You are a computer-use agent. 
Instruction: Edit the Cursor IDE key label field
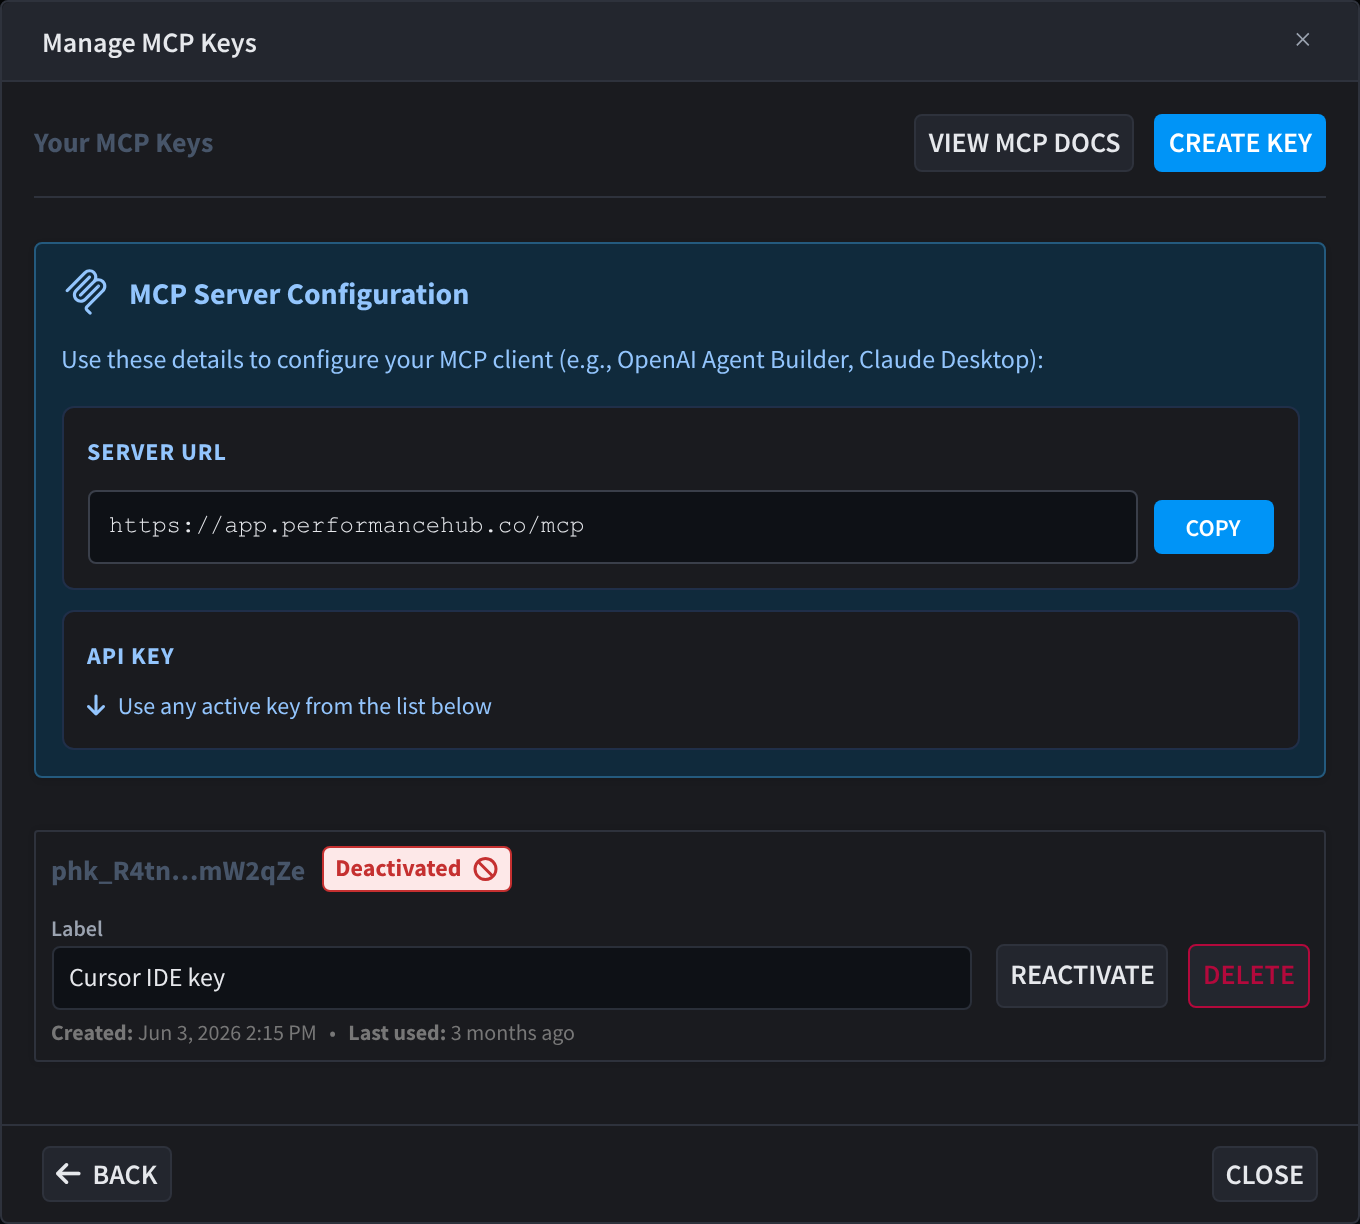tap(512, 978)
